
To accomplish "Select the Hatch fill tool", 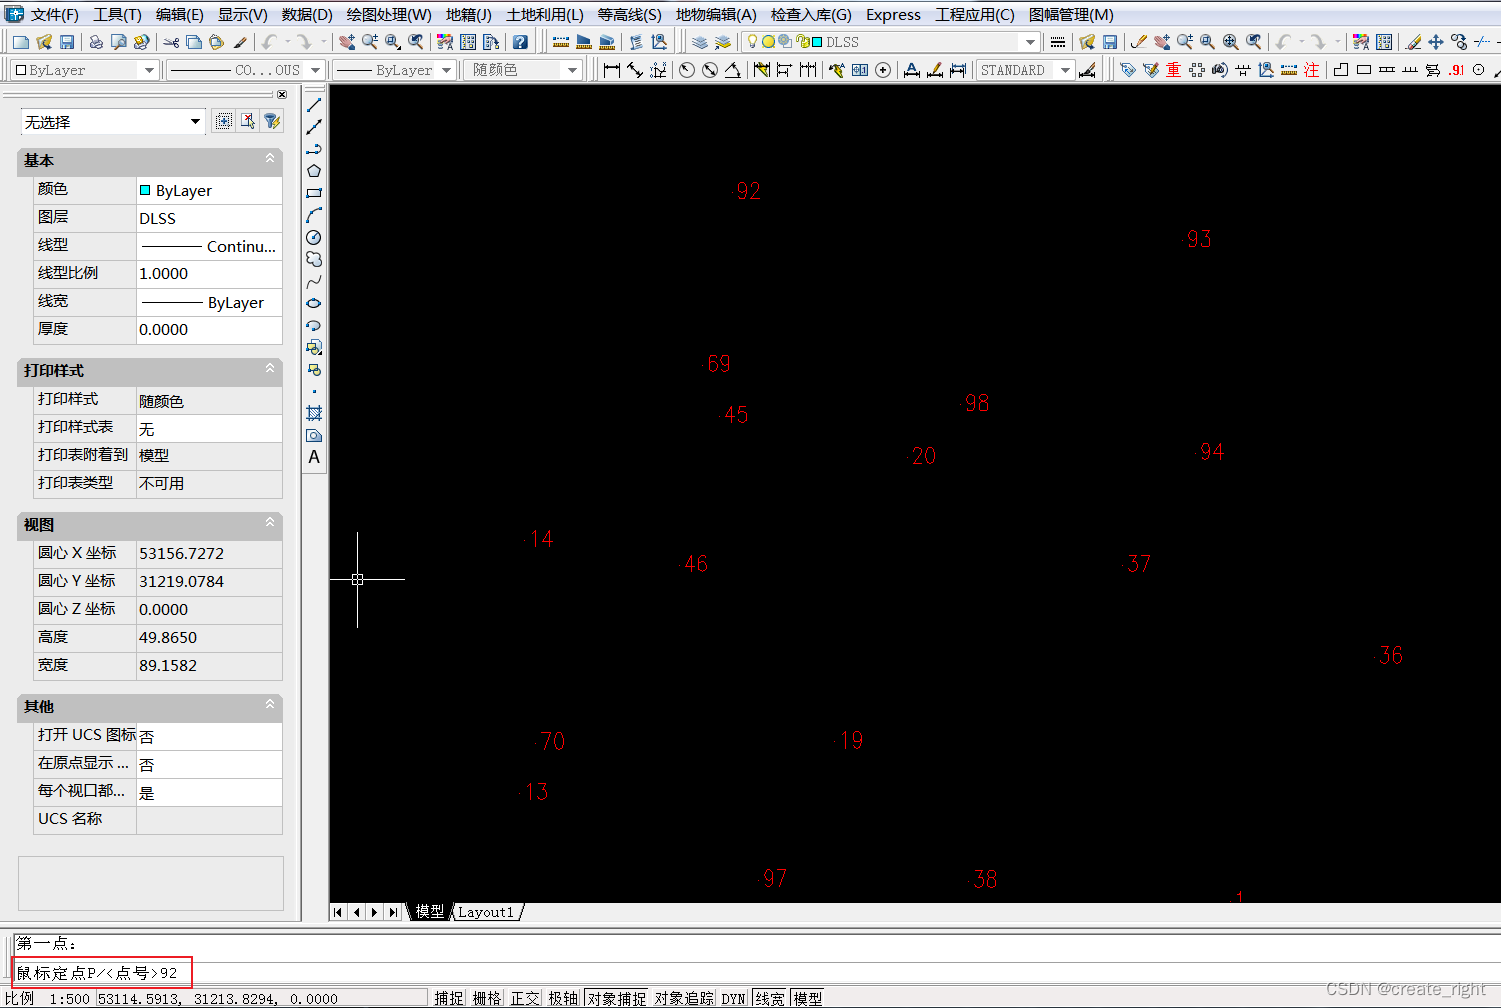I will pyautogui.click(x=314, y=413).
